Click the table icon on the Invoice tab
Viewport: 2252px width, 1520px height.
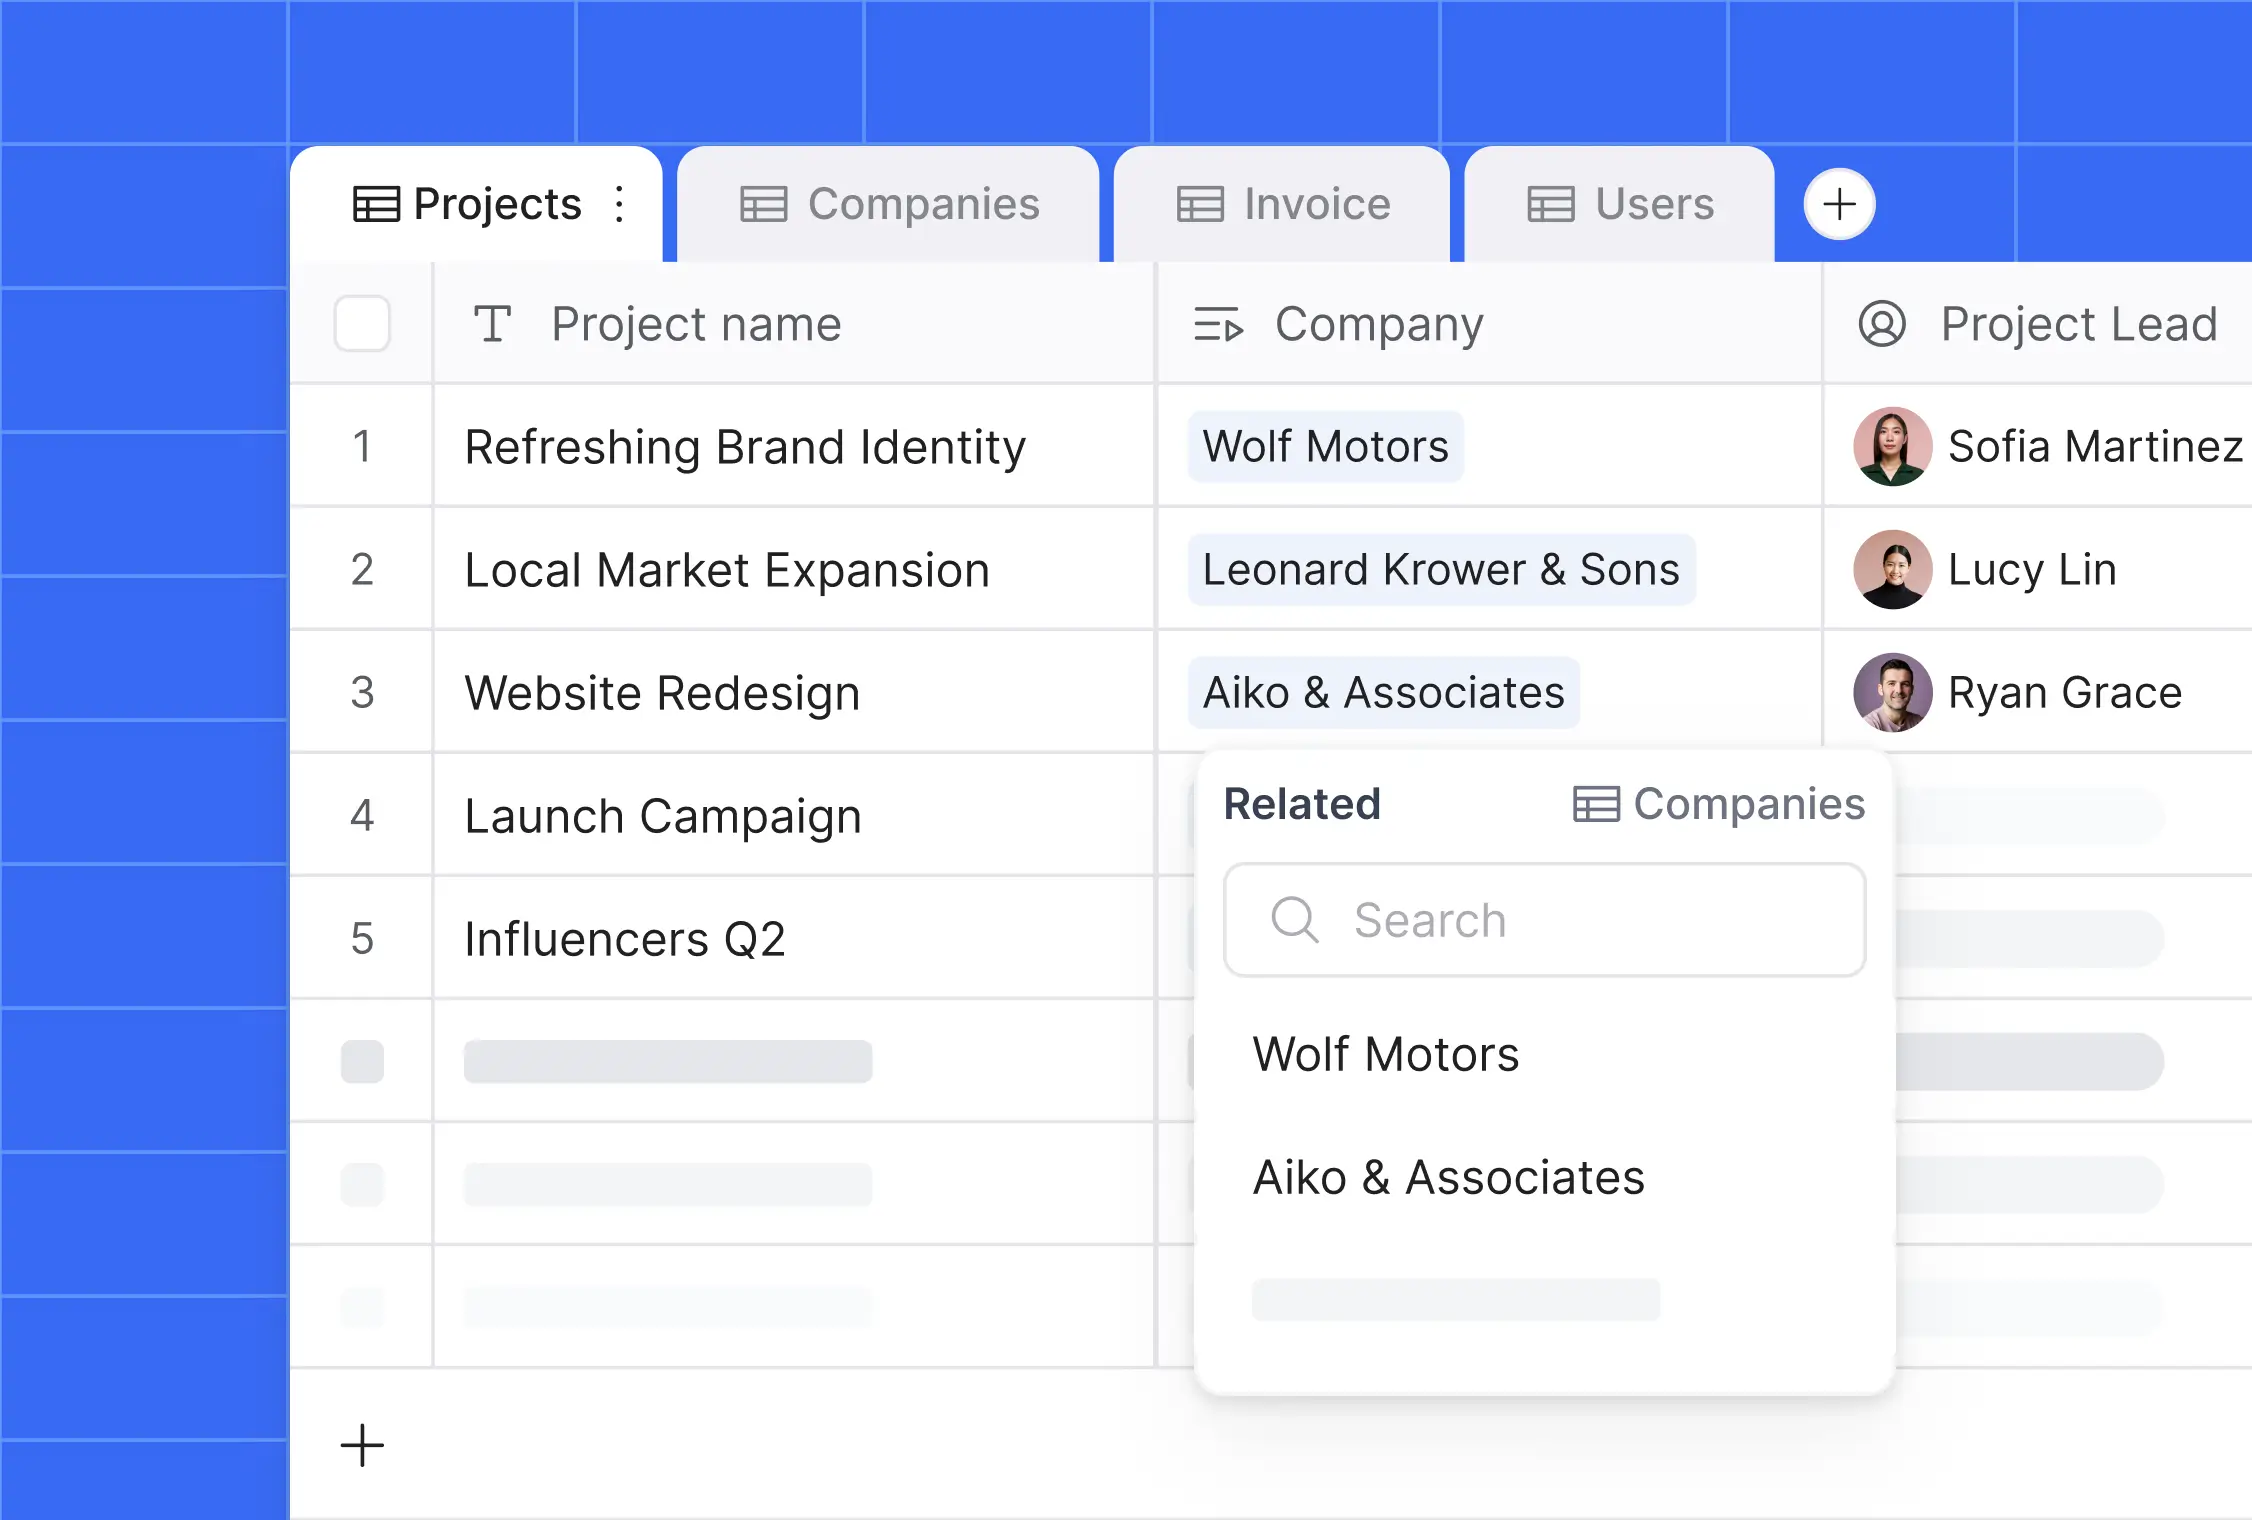[x=1200, y=204]
